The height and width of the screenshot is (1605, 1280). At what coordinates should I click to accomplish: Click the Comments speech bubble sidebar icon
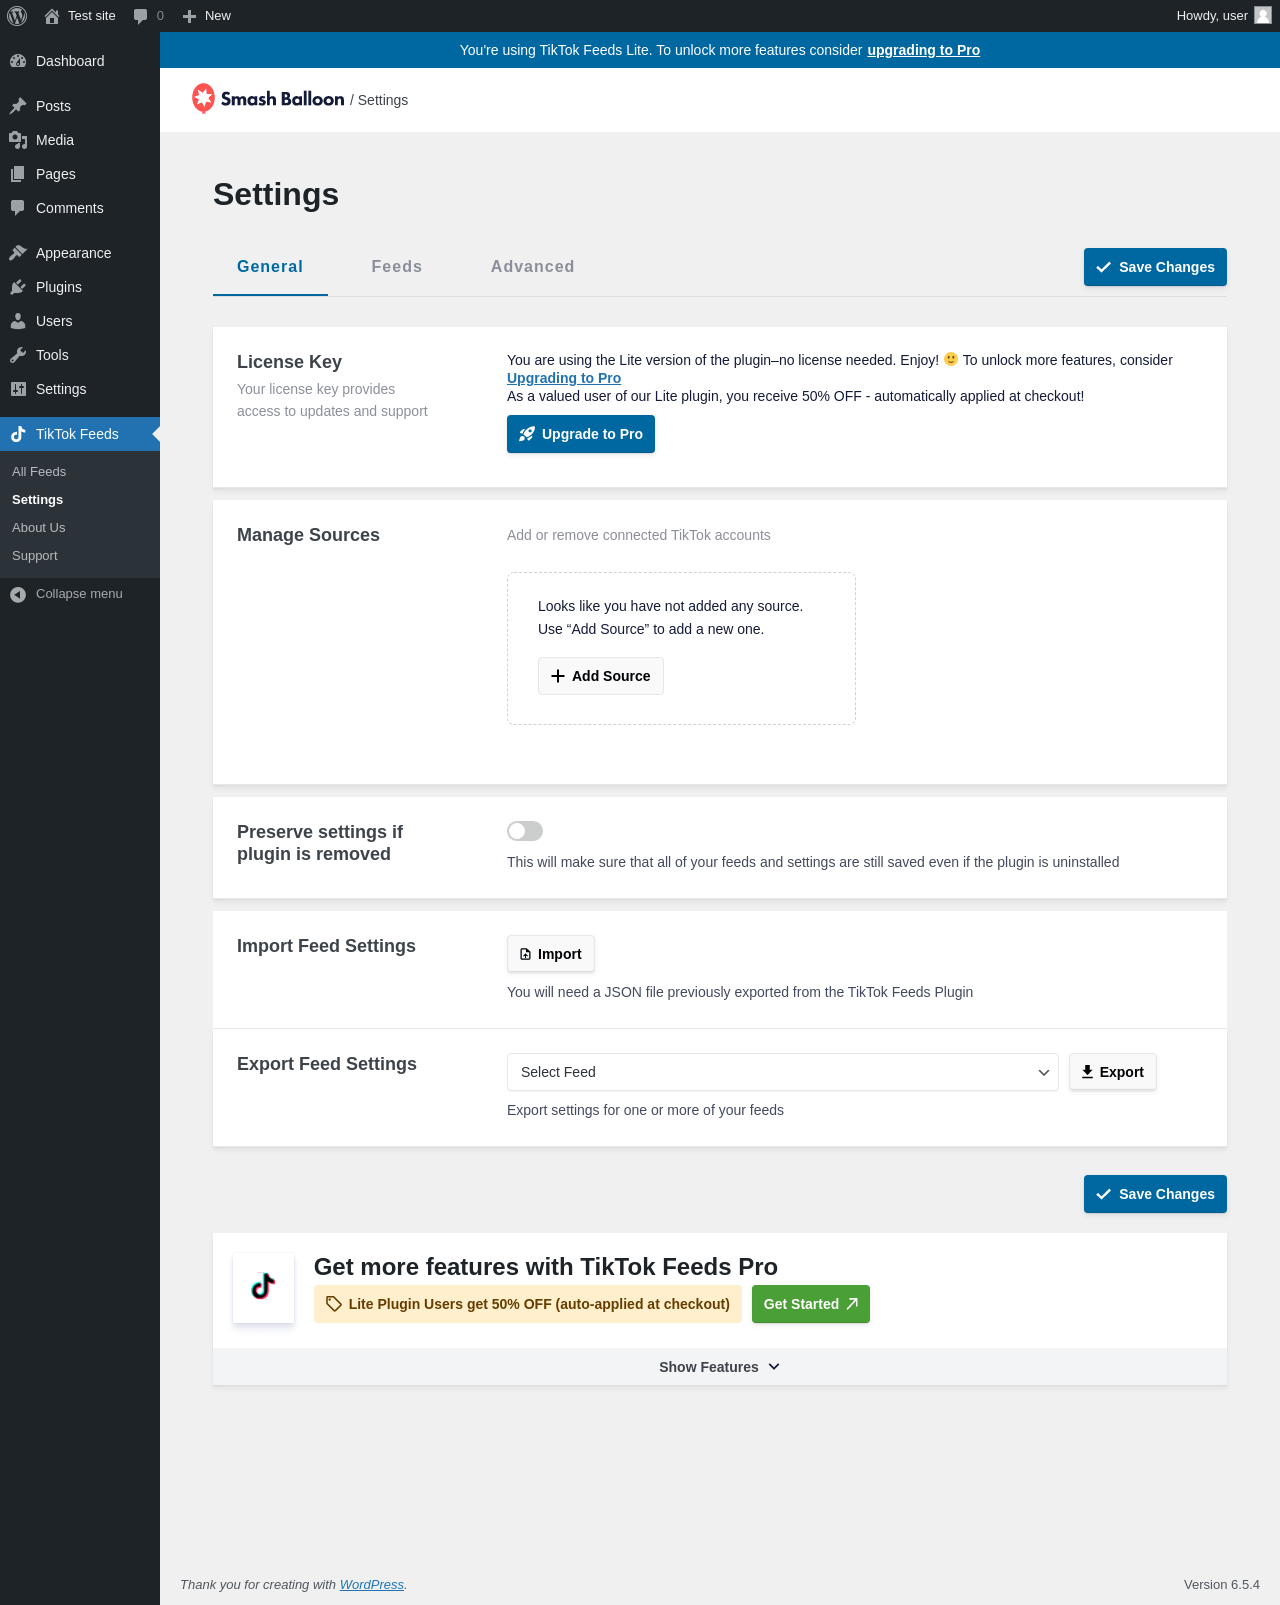click(18, 208)
